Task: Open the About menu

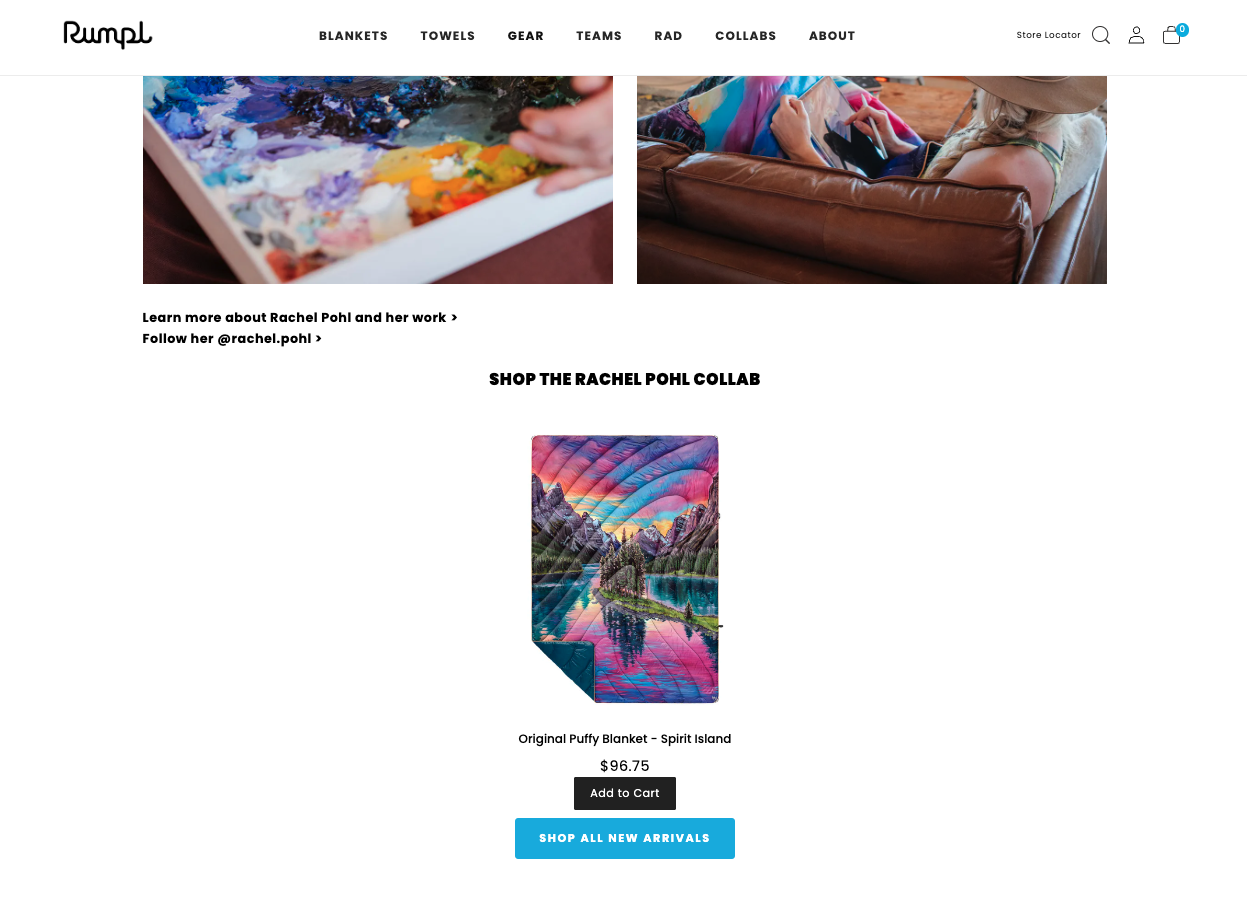Action: 832,36
